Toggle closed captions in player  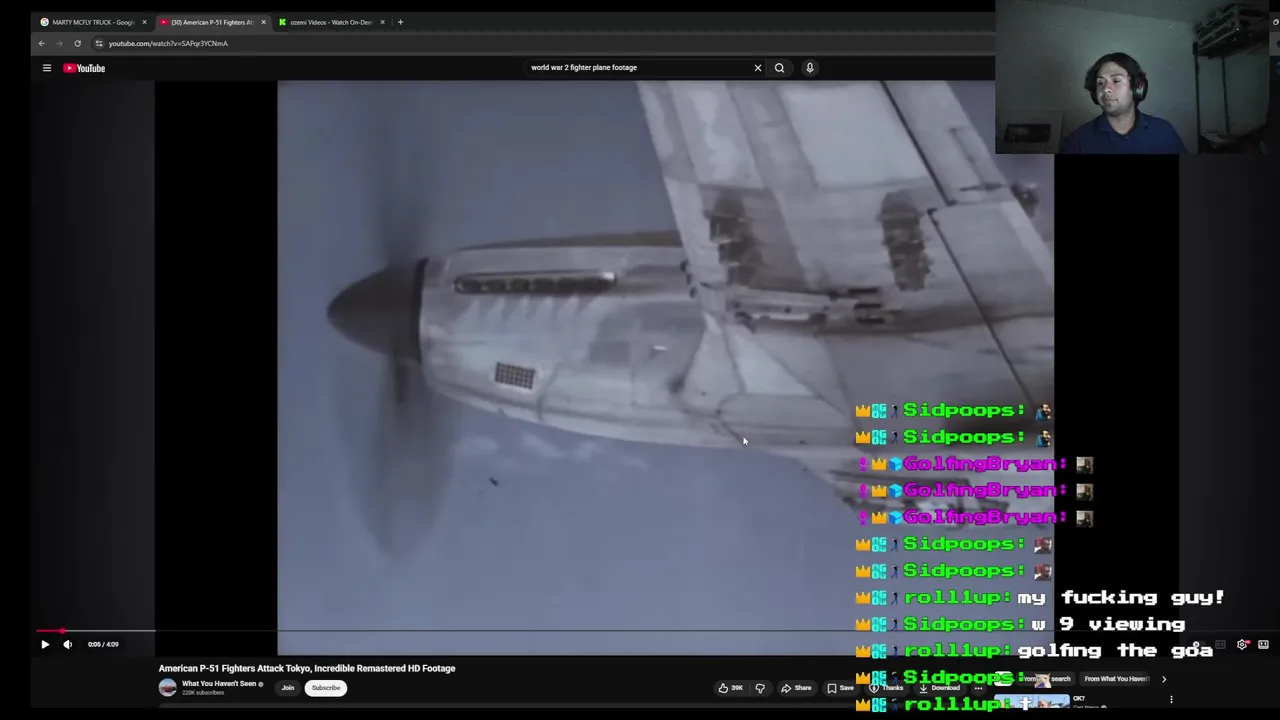click(1220, 645)
